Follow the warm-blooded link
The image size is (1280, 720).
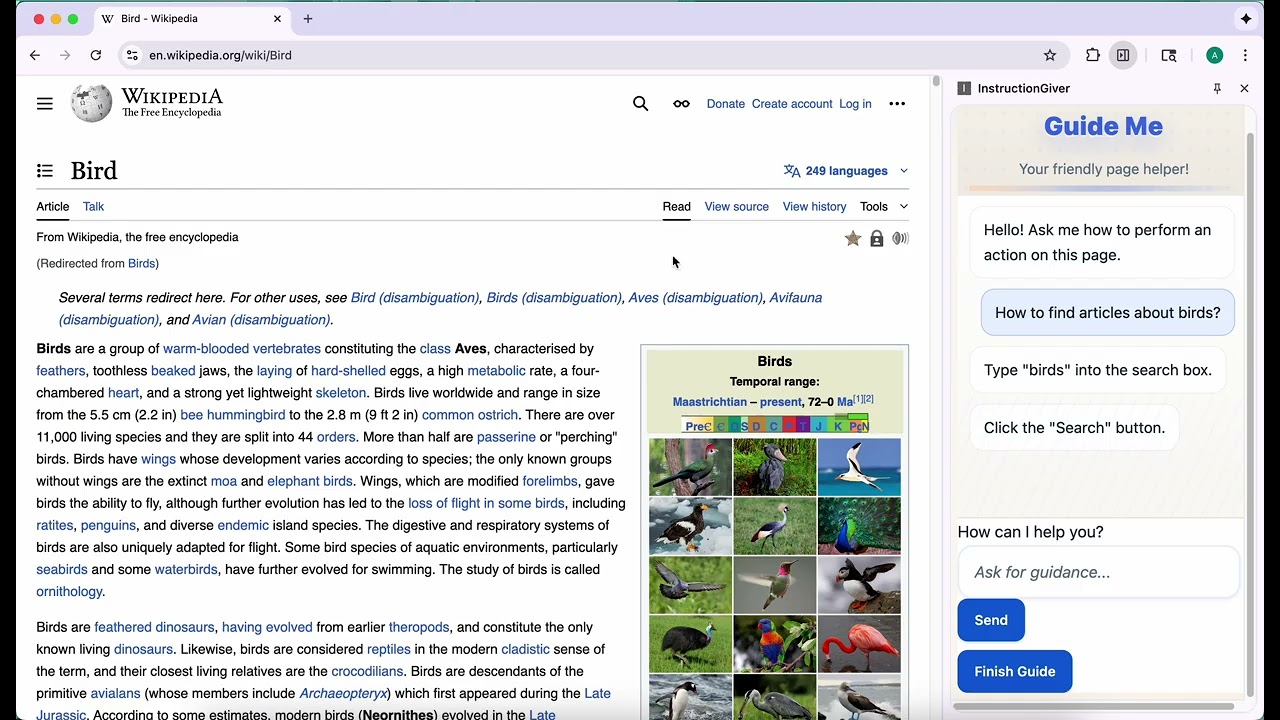coord(206,349)
